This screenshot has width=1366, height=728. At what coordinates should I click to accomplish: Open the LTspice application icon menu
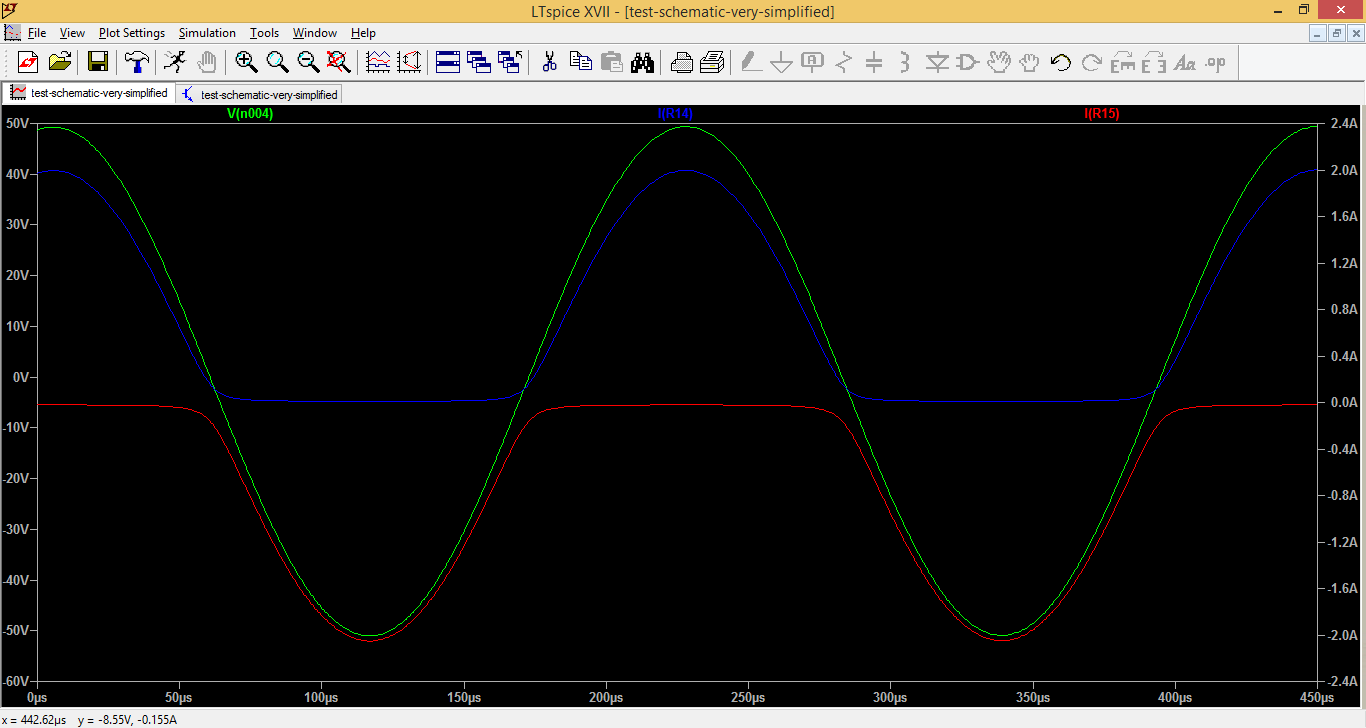(10, 11)
